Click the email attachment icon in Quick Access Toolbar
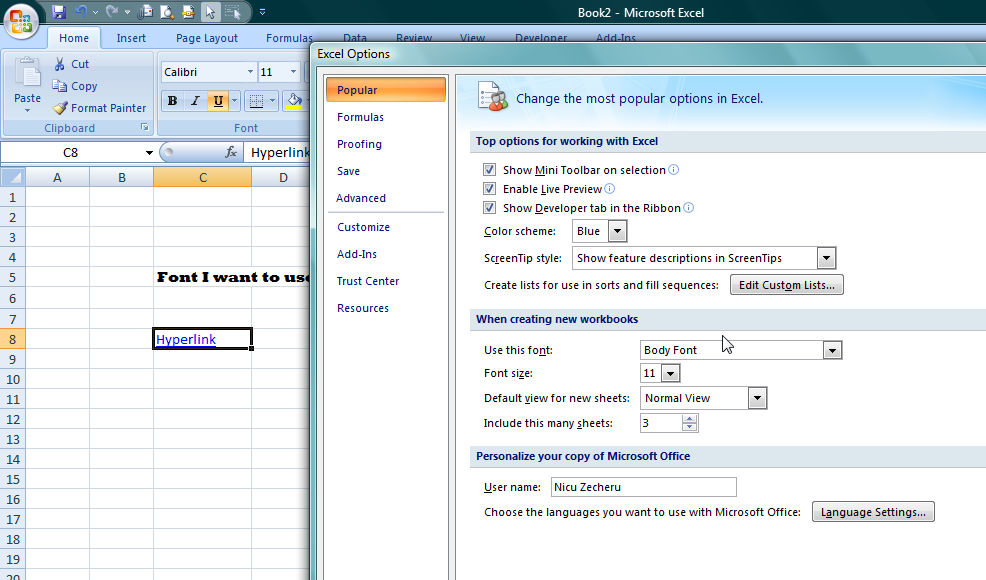986x580 pixels. 145,12
